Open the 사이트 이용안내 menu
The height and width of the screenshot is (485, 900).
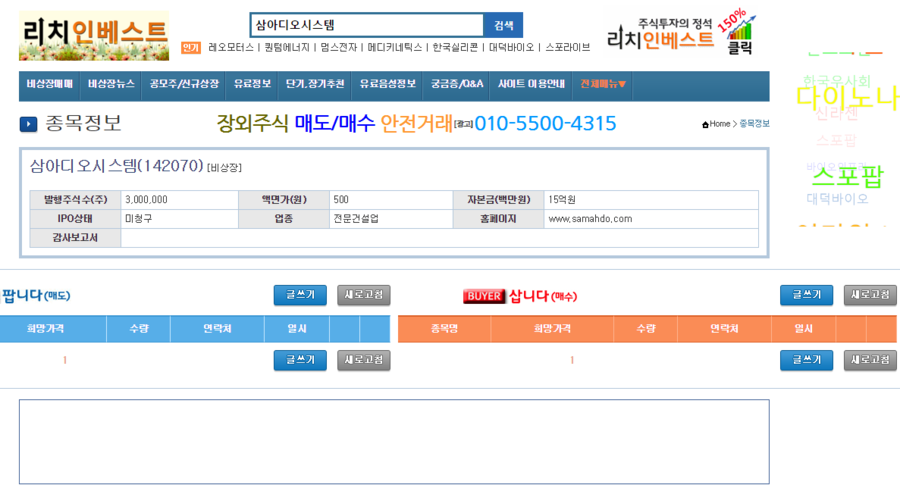[531, 84]
